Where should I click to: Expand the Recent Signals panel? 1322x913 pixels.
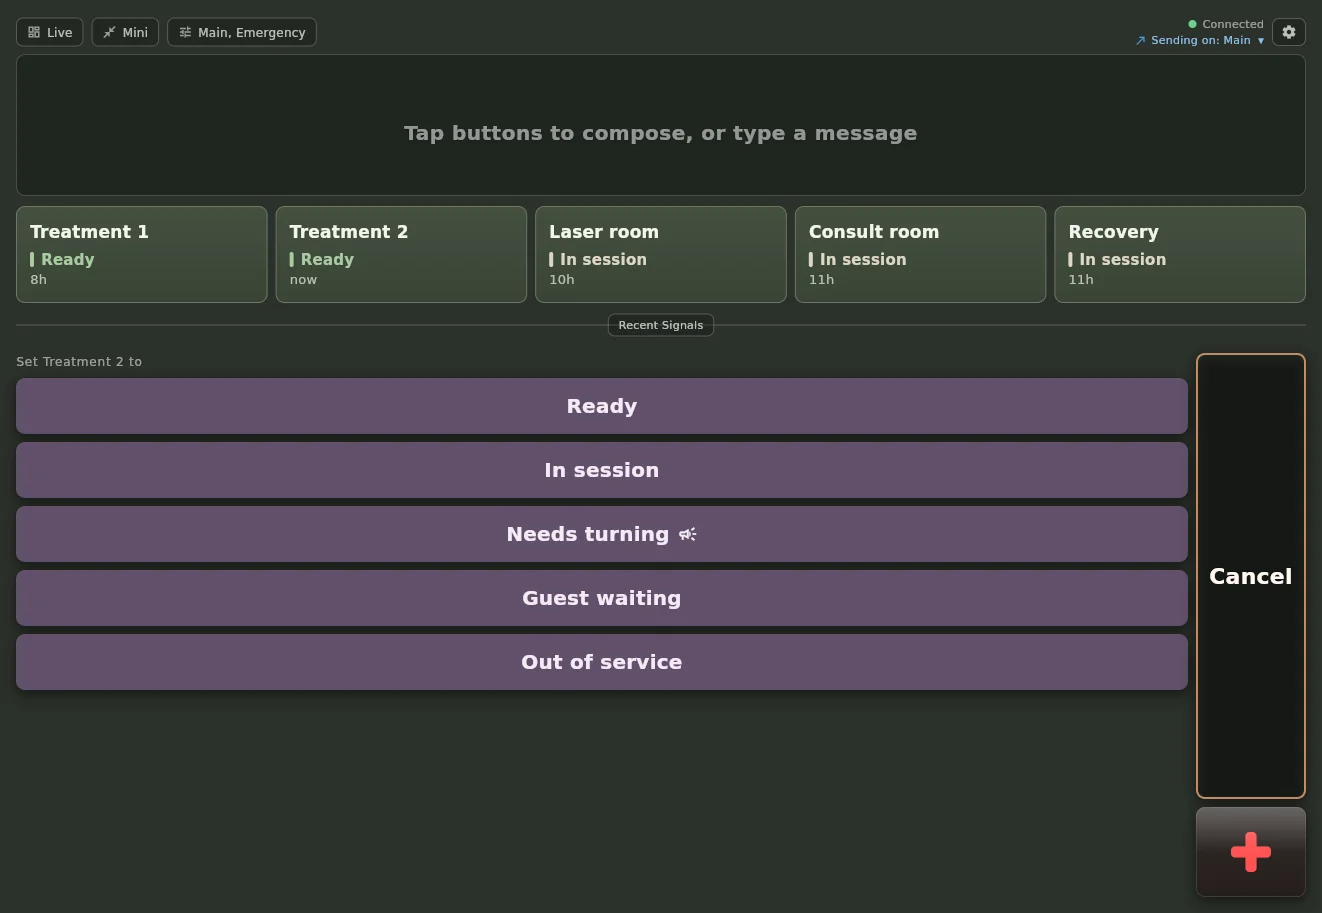[661, 325]
